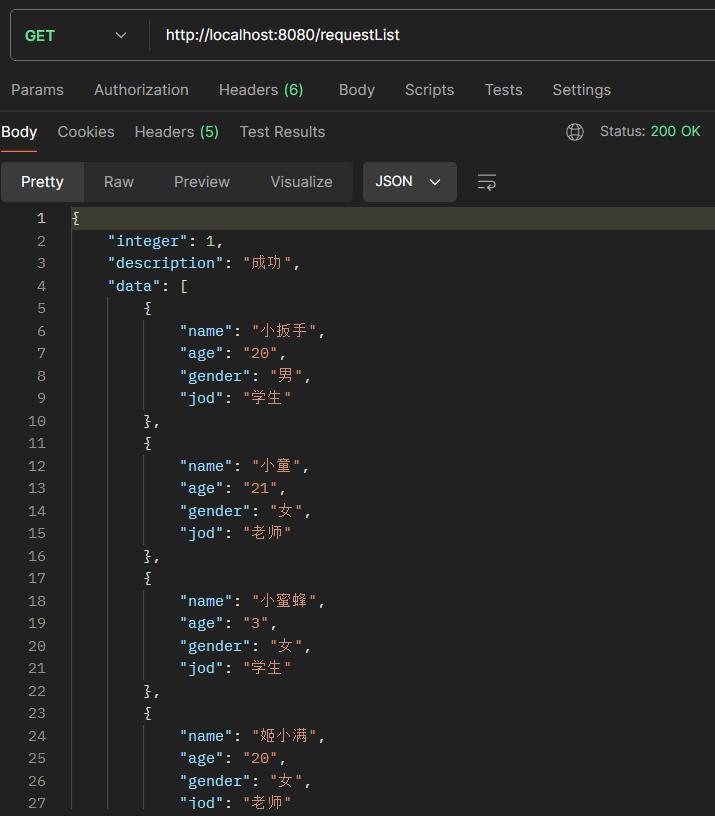
Task: Go to the Scripts tab
Action: [429, 90]
